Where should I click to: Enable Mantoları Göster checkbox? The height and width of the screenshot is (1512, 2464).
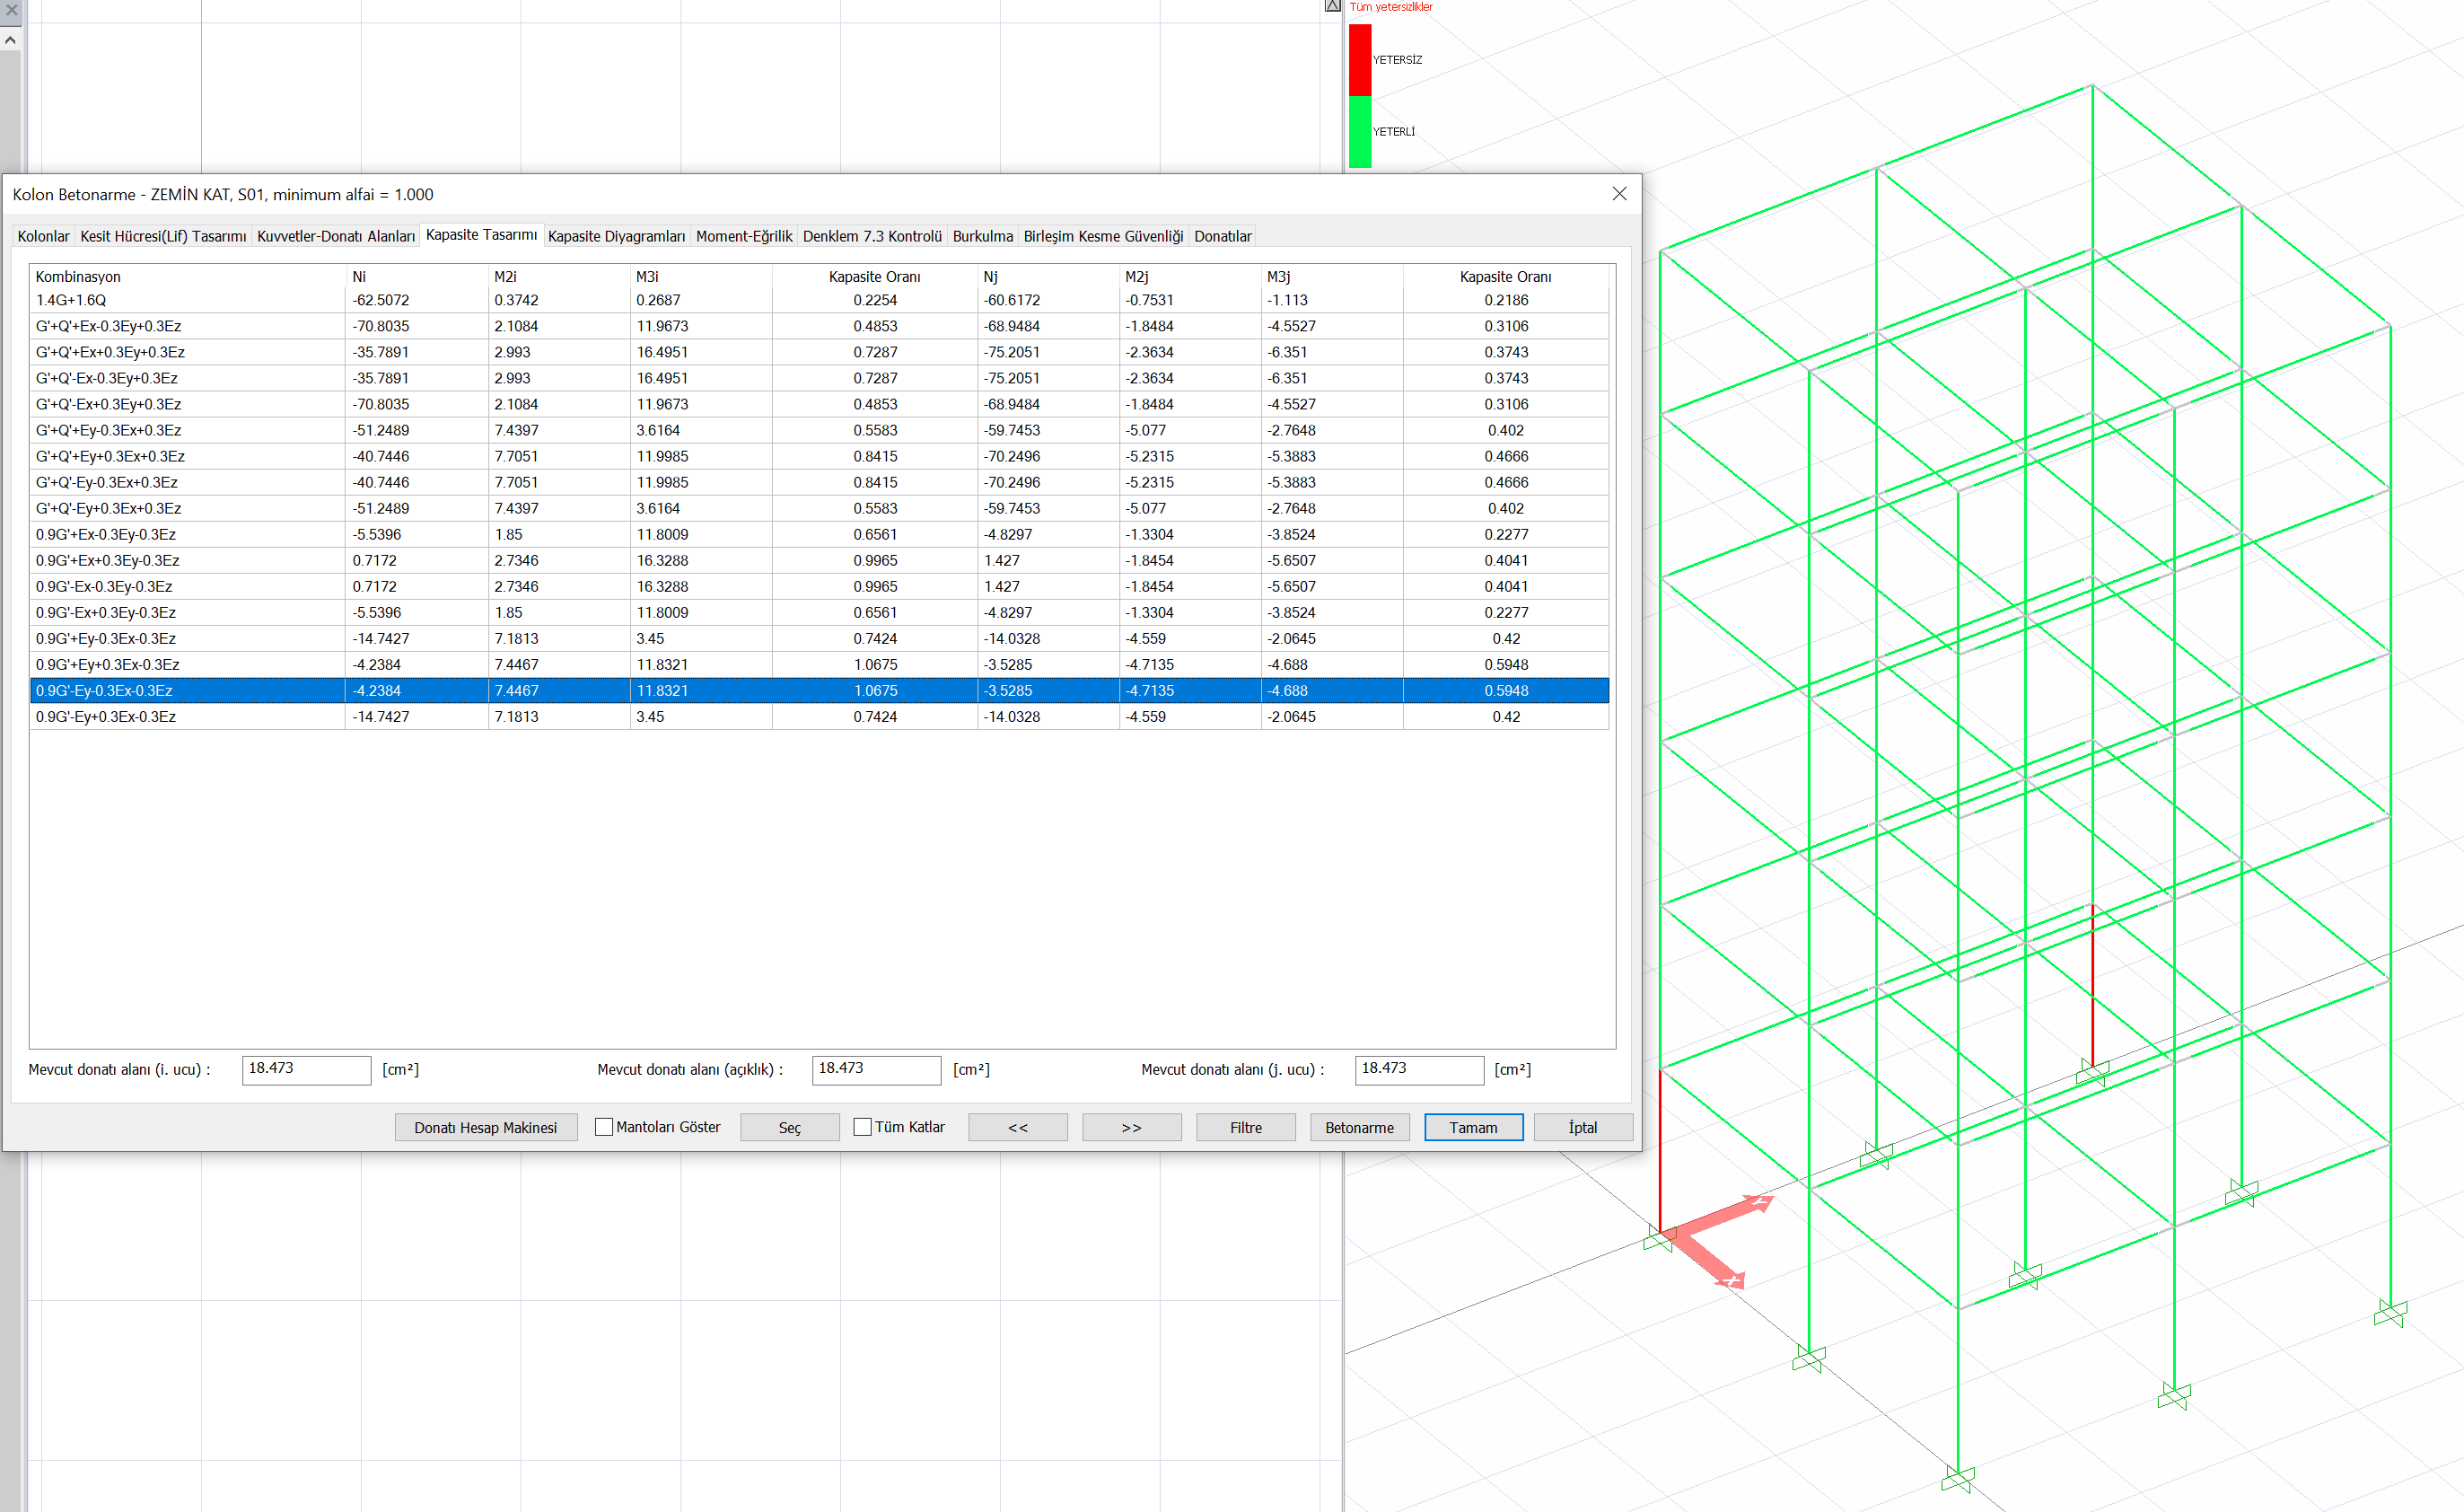604,1127
